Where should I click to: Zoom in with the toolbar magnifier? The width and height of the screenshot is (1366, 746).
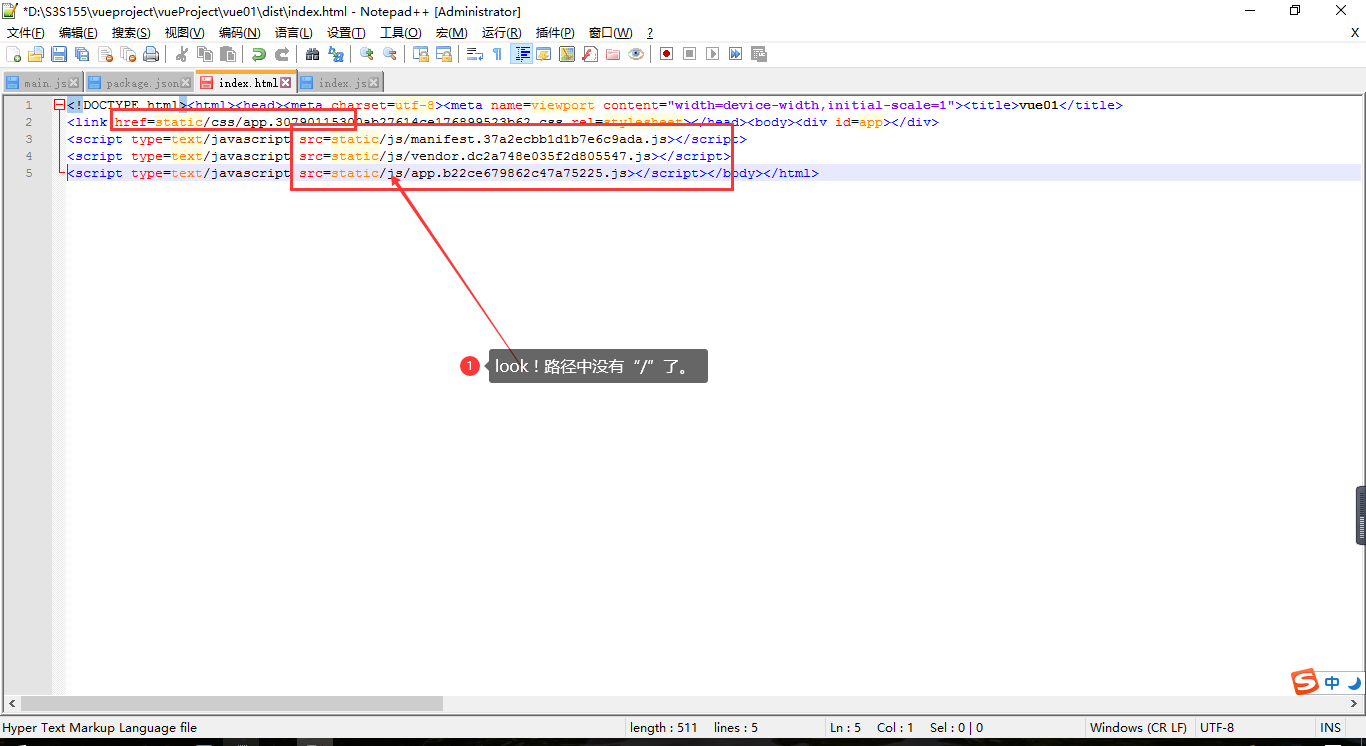[x=367, y=54]
